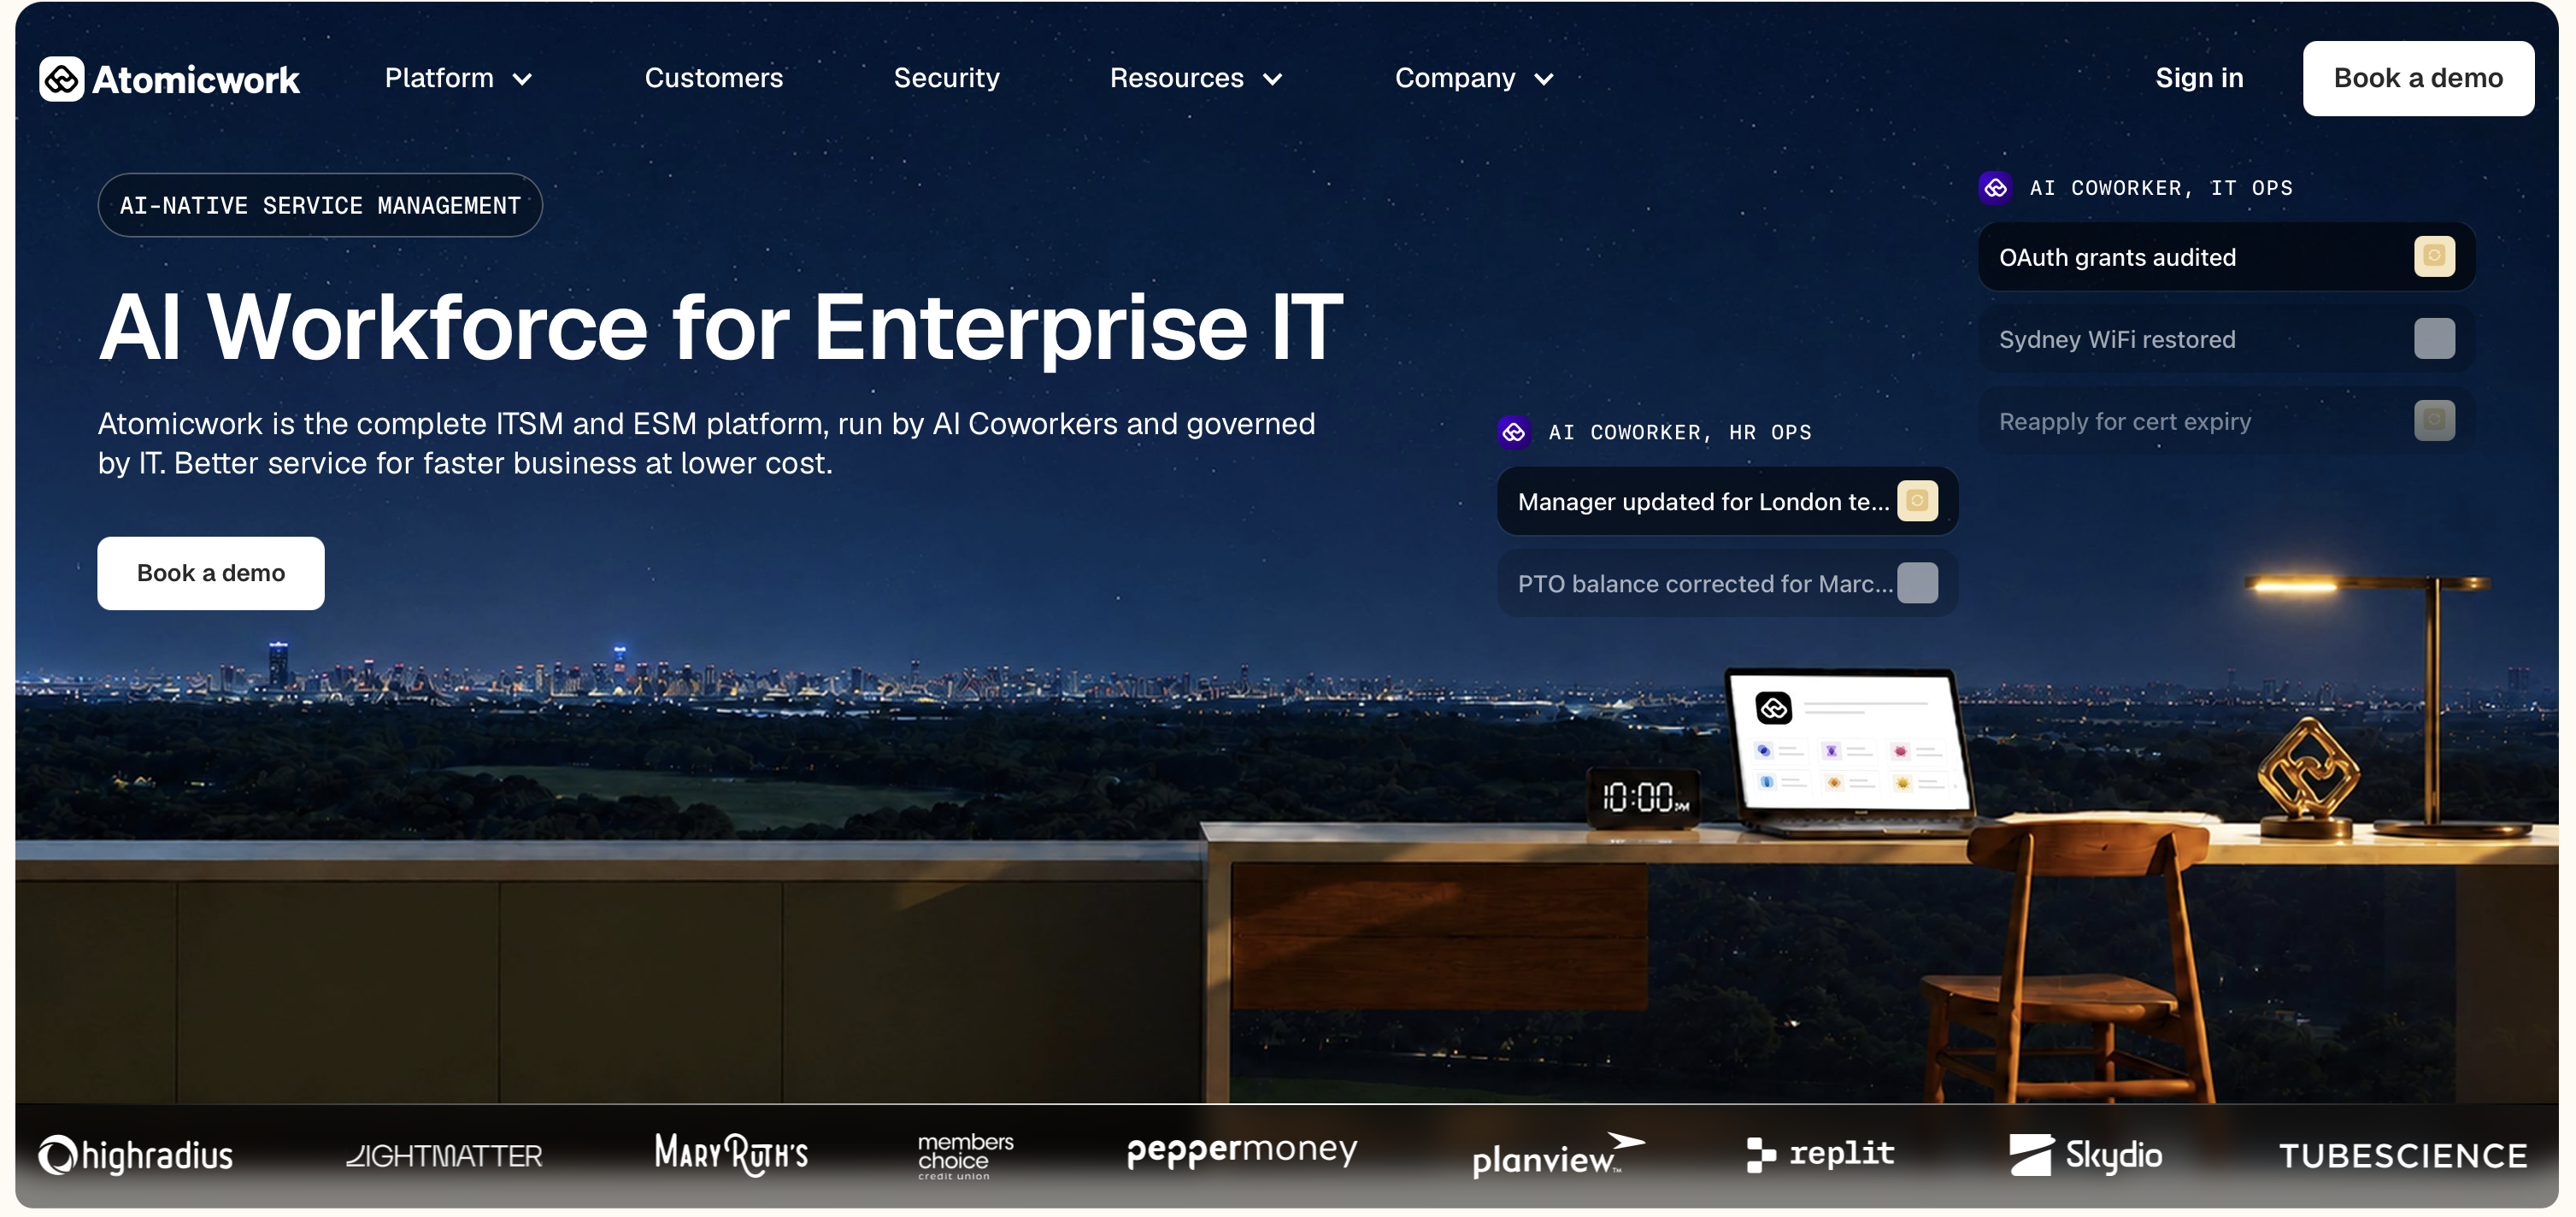
Task: Click Book a demo below hero text
Action: 211,573
